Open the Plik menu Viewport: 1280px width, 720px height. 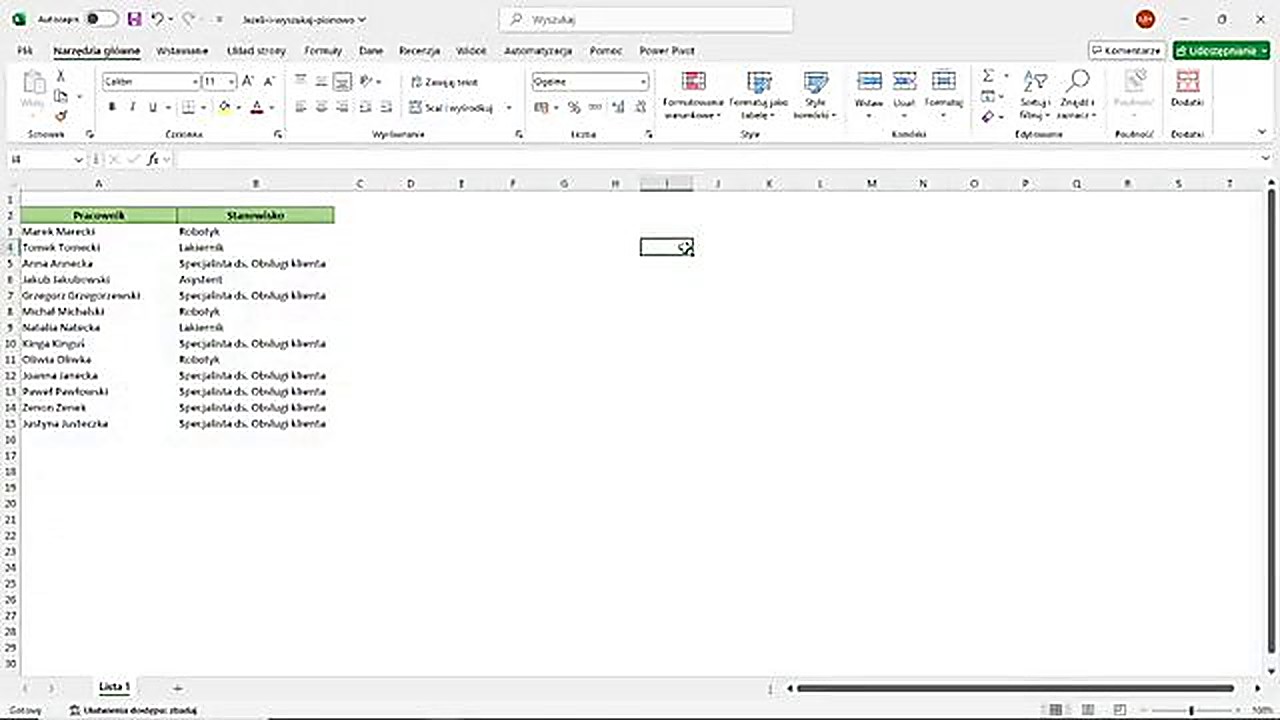(24, 50)
